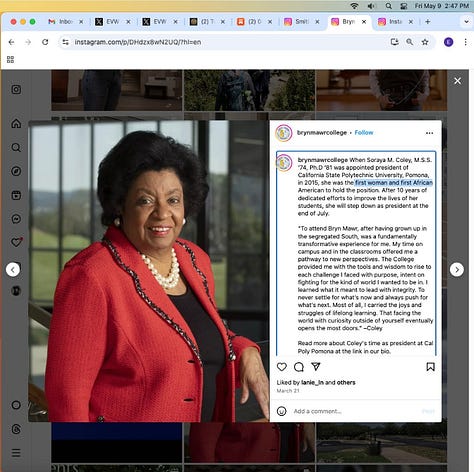474x472 pixels.
Task: Open brynmawrcollege avatar beside caption
Action: pyautogui.click(x=284, y=163)
